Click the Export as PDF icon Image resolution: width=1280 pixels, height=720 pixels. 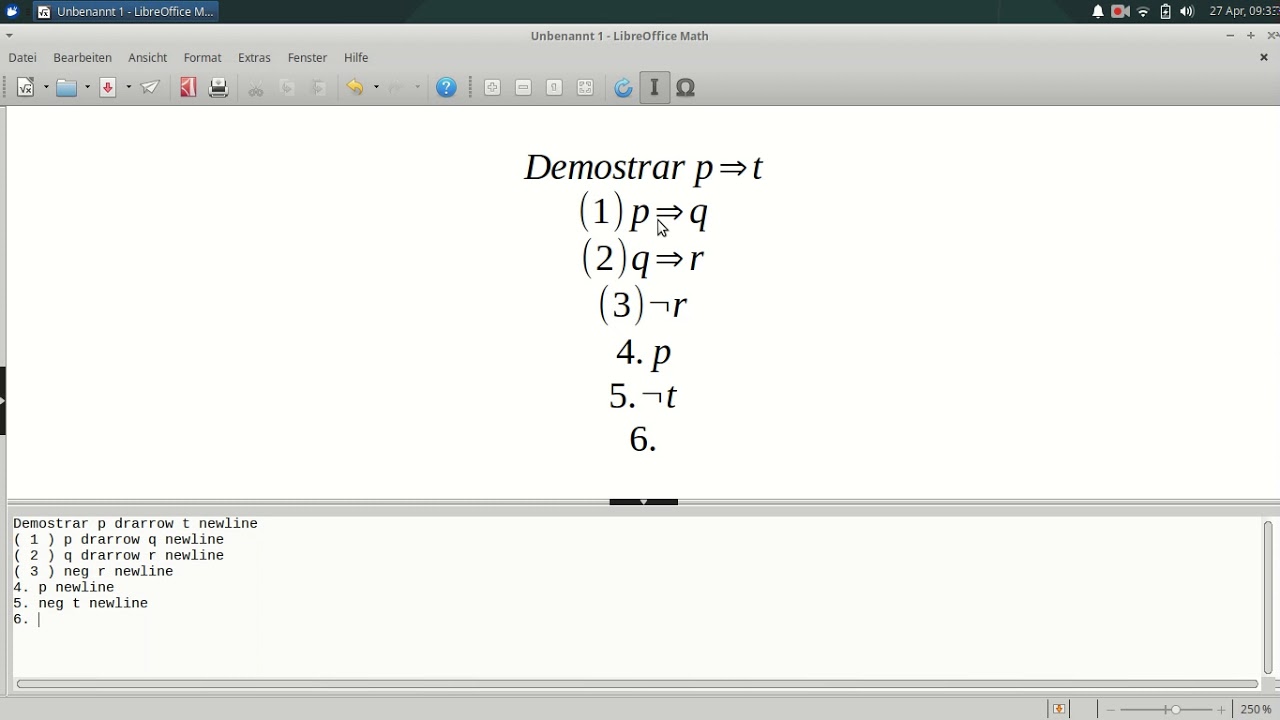[187, 88]
